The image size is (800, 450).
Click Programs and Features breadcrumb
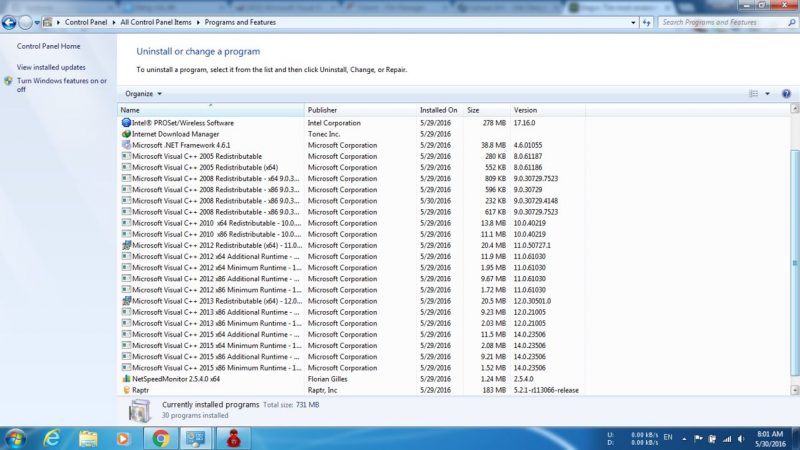[240, 22]
